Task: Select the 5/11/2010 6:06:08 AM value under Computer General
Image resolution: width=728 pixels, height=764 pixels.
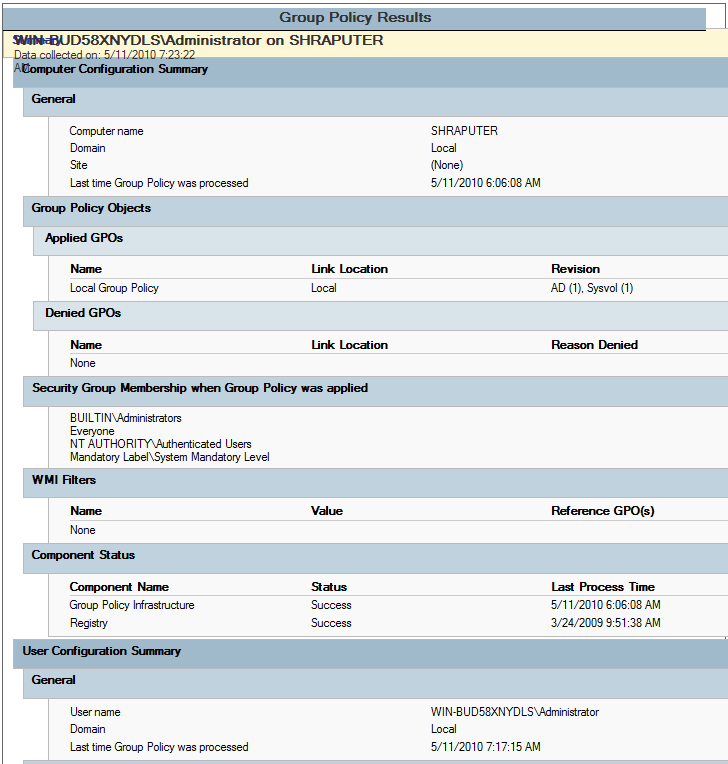Action: coord(485,183)
